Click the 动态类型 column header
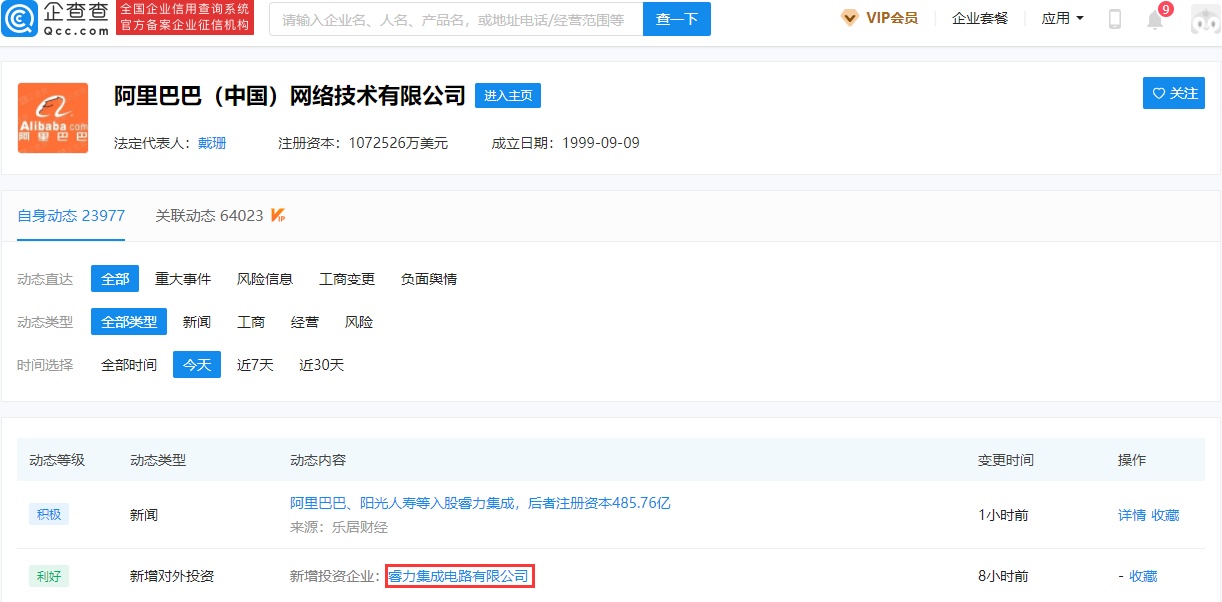 point(158,460)
